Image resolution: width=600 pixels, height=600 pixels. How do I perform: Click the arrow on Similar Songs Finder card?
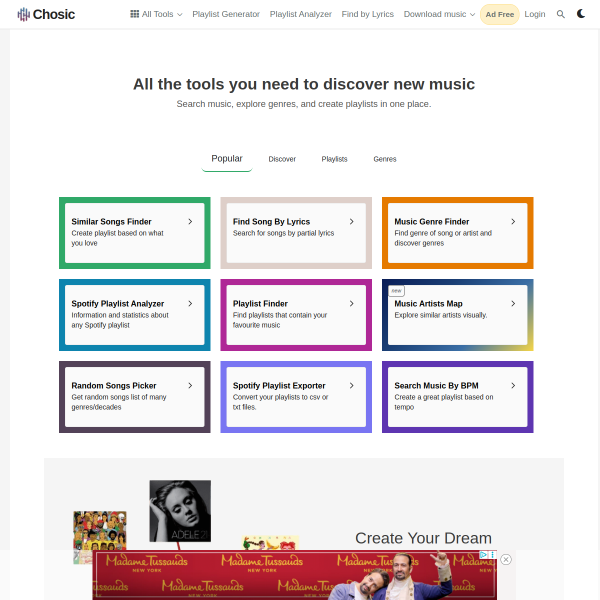(190, 222)
